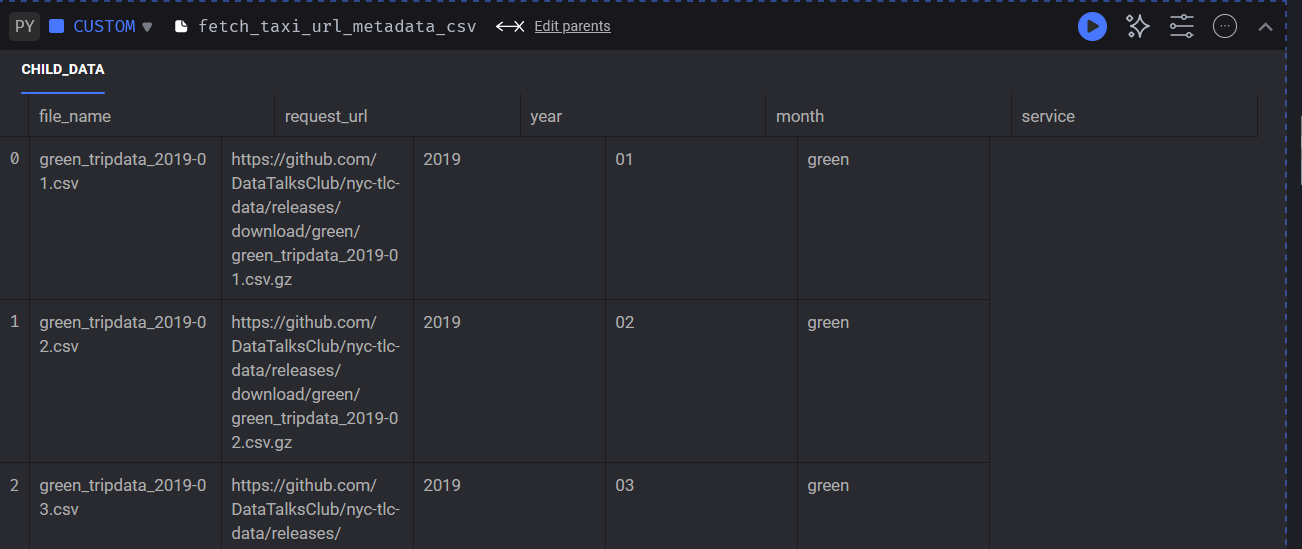Click the green value in row 0

(828, 159)
